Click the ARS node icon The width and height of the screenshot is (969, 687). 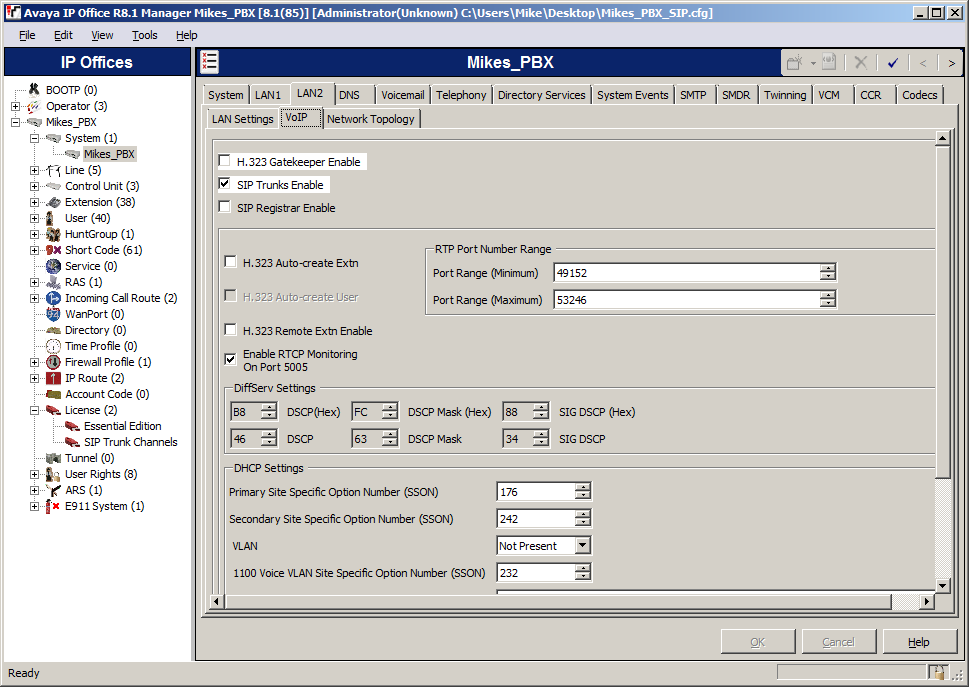click(x=53, y=491)
